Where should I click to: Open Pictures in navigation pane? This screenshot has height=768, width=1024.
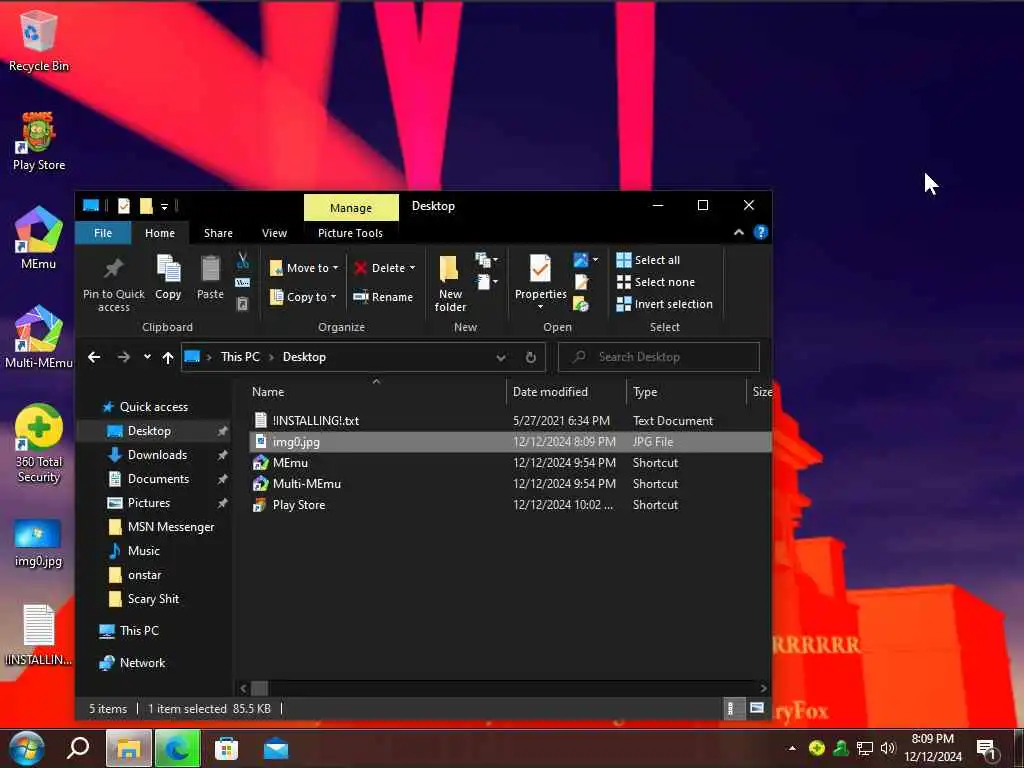[x=148, y=504]
